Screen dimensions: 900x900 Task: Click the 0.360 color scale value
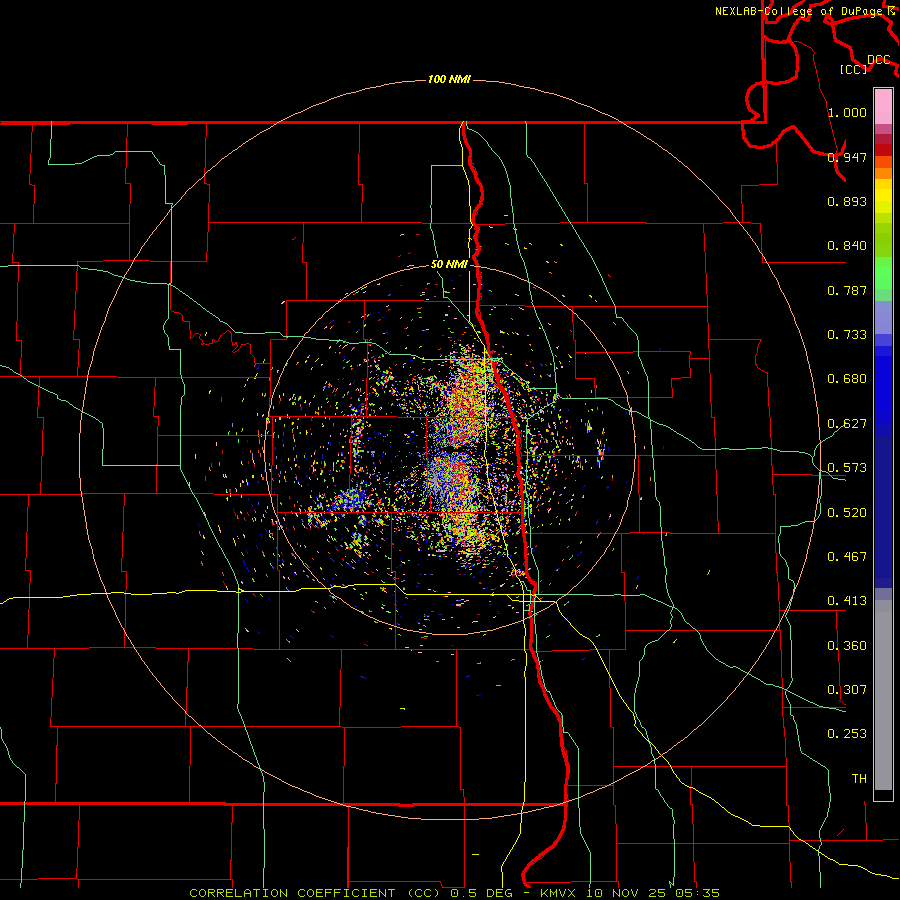847,646
